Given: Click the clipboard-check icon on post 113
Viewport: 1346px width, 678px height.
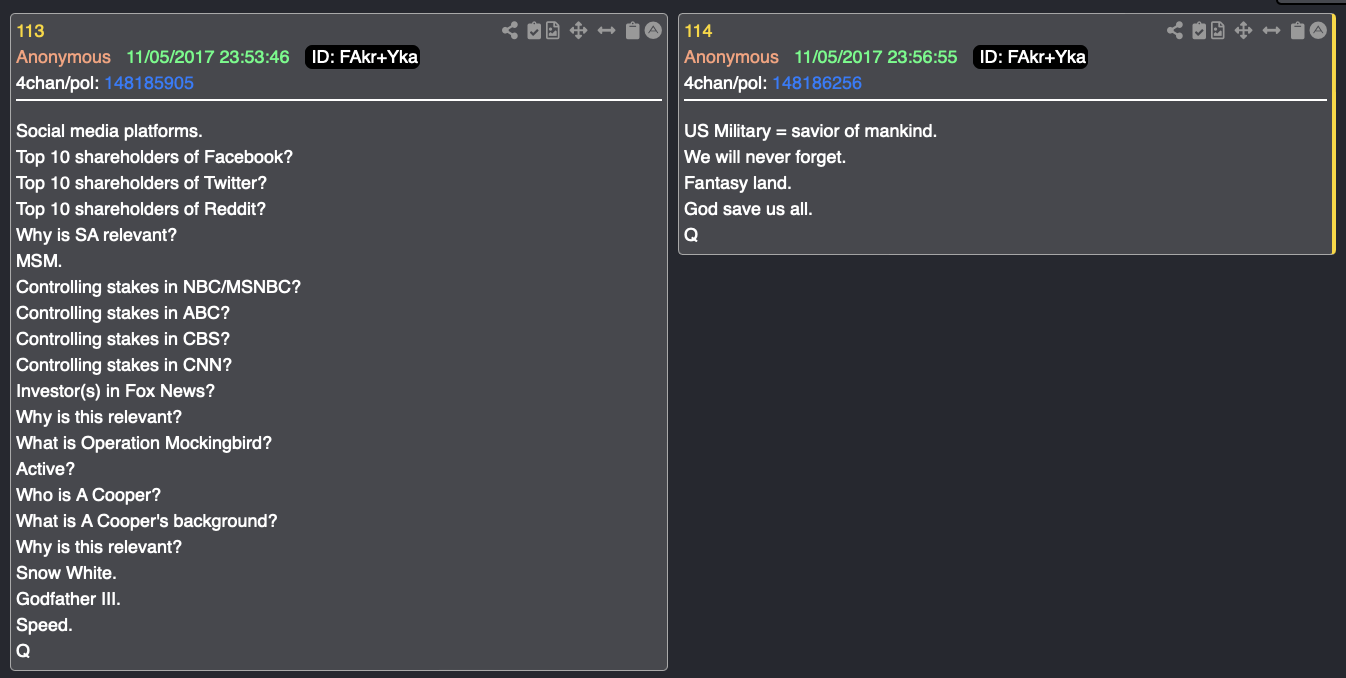Looking at the screenshot, I should (x=534, y=31).
